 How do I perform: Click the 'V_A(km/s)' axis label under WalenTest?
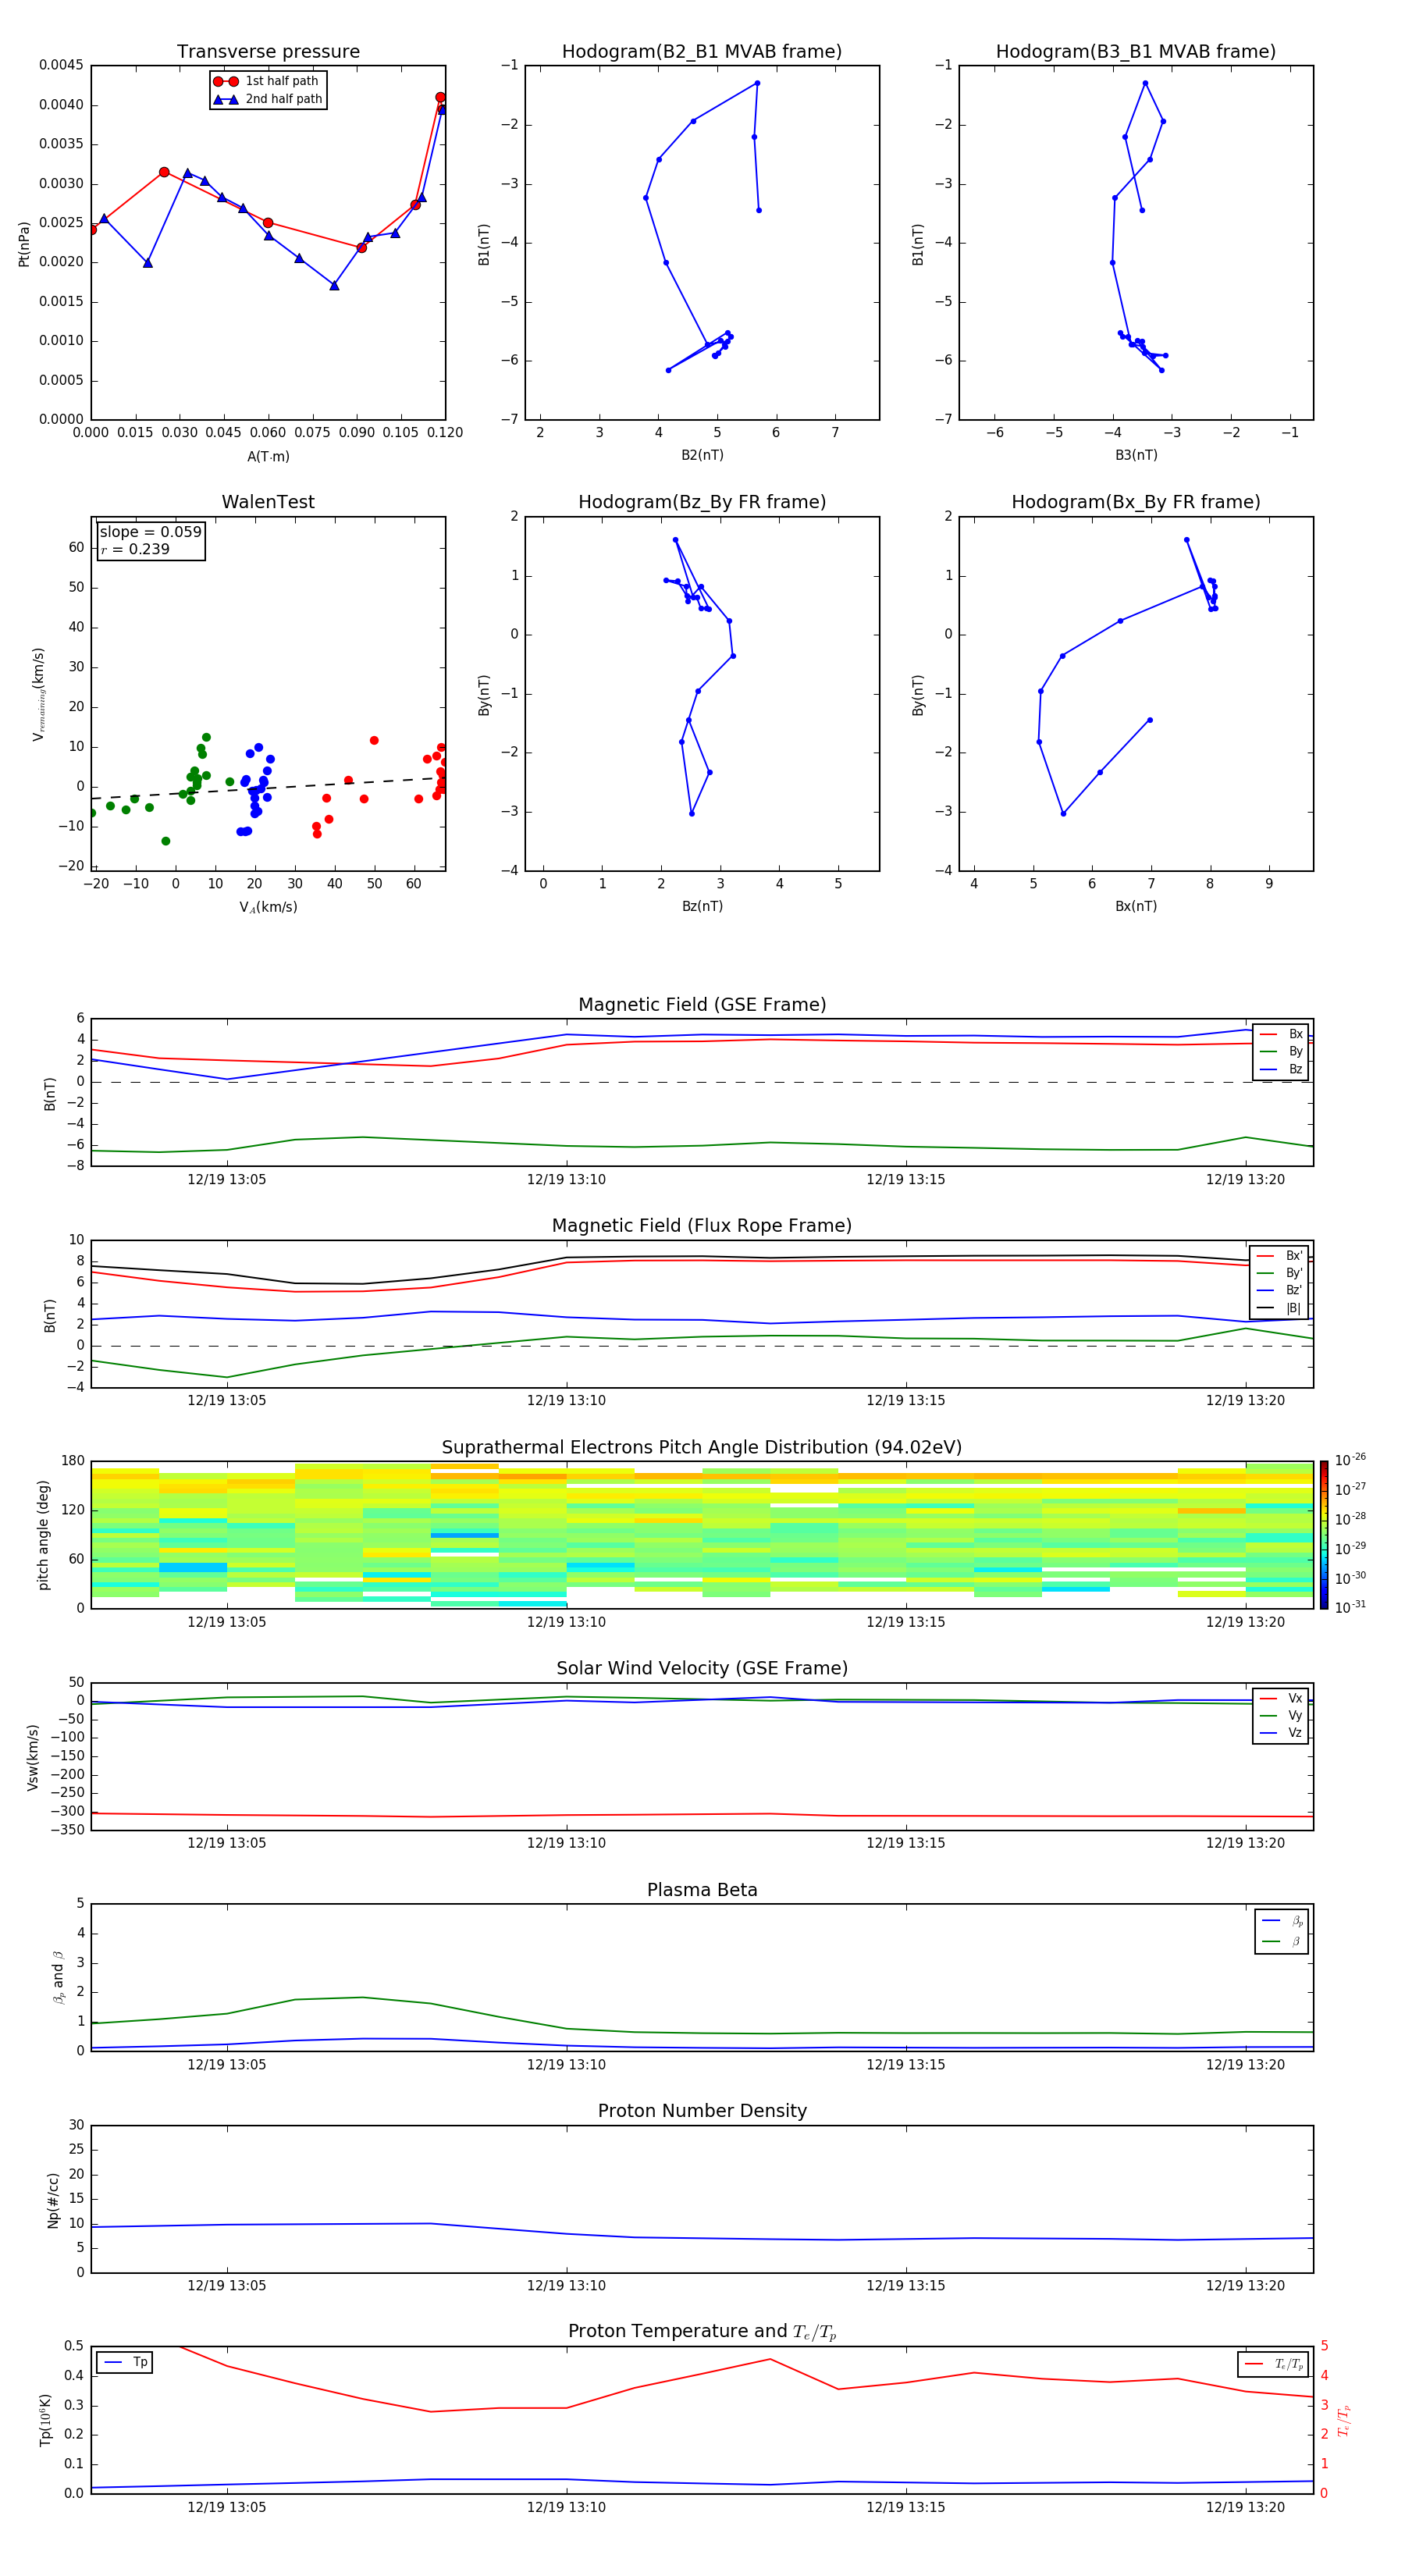coord(268,907)
